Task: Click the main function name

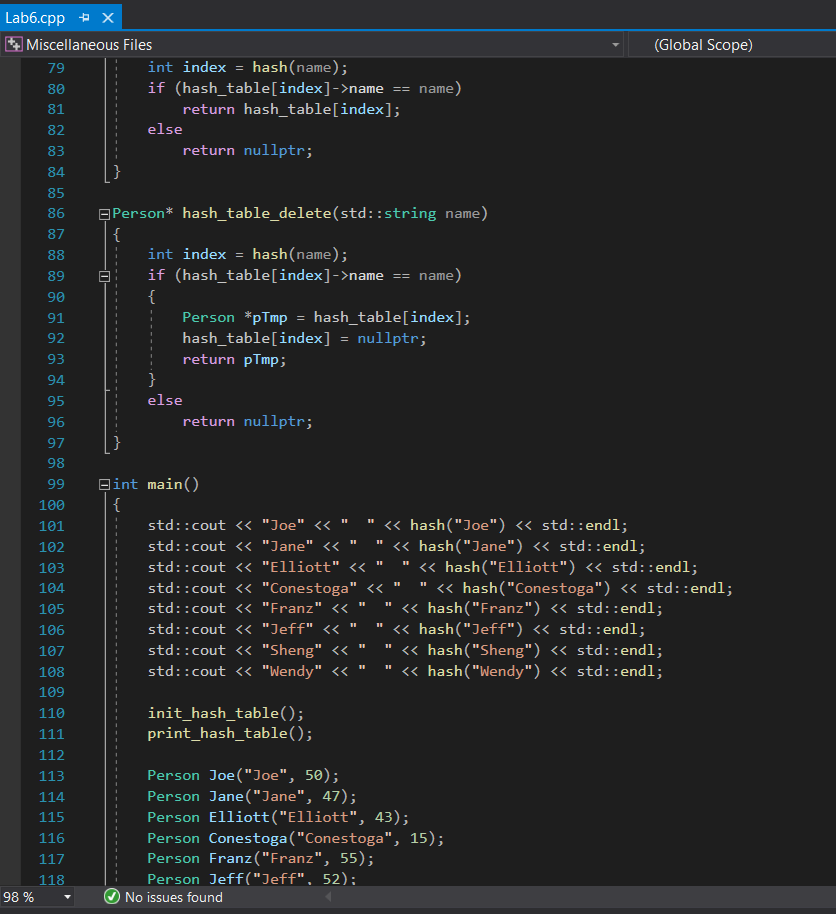Action: pyautogui.click(x=164, y=484)
